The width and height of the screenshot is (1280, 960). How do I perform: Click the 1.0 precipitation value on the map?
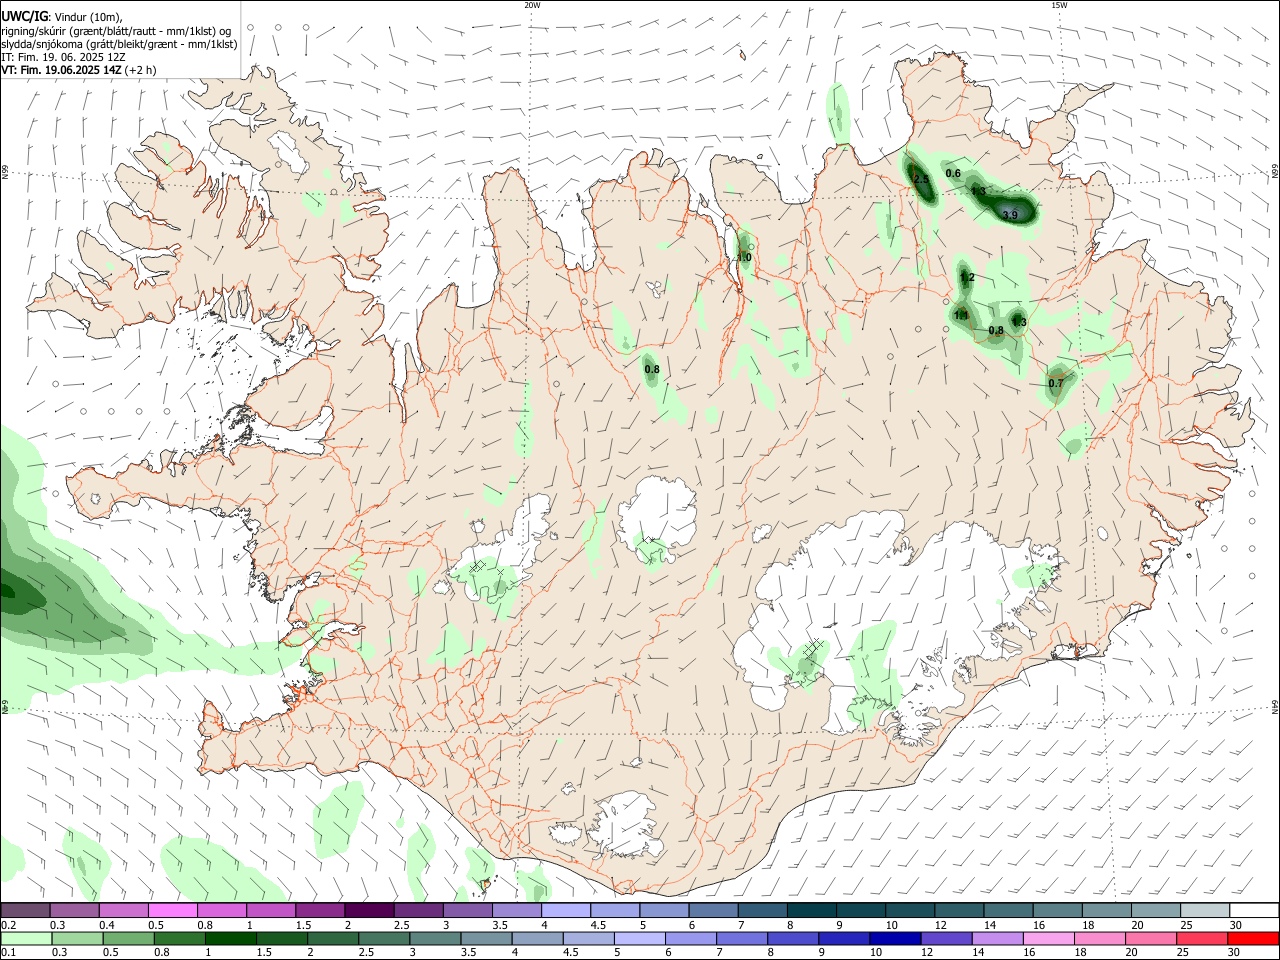tap(744, 258)
